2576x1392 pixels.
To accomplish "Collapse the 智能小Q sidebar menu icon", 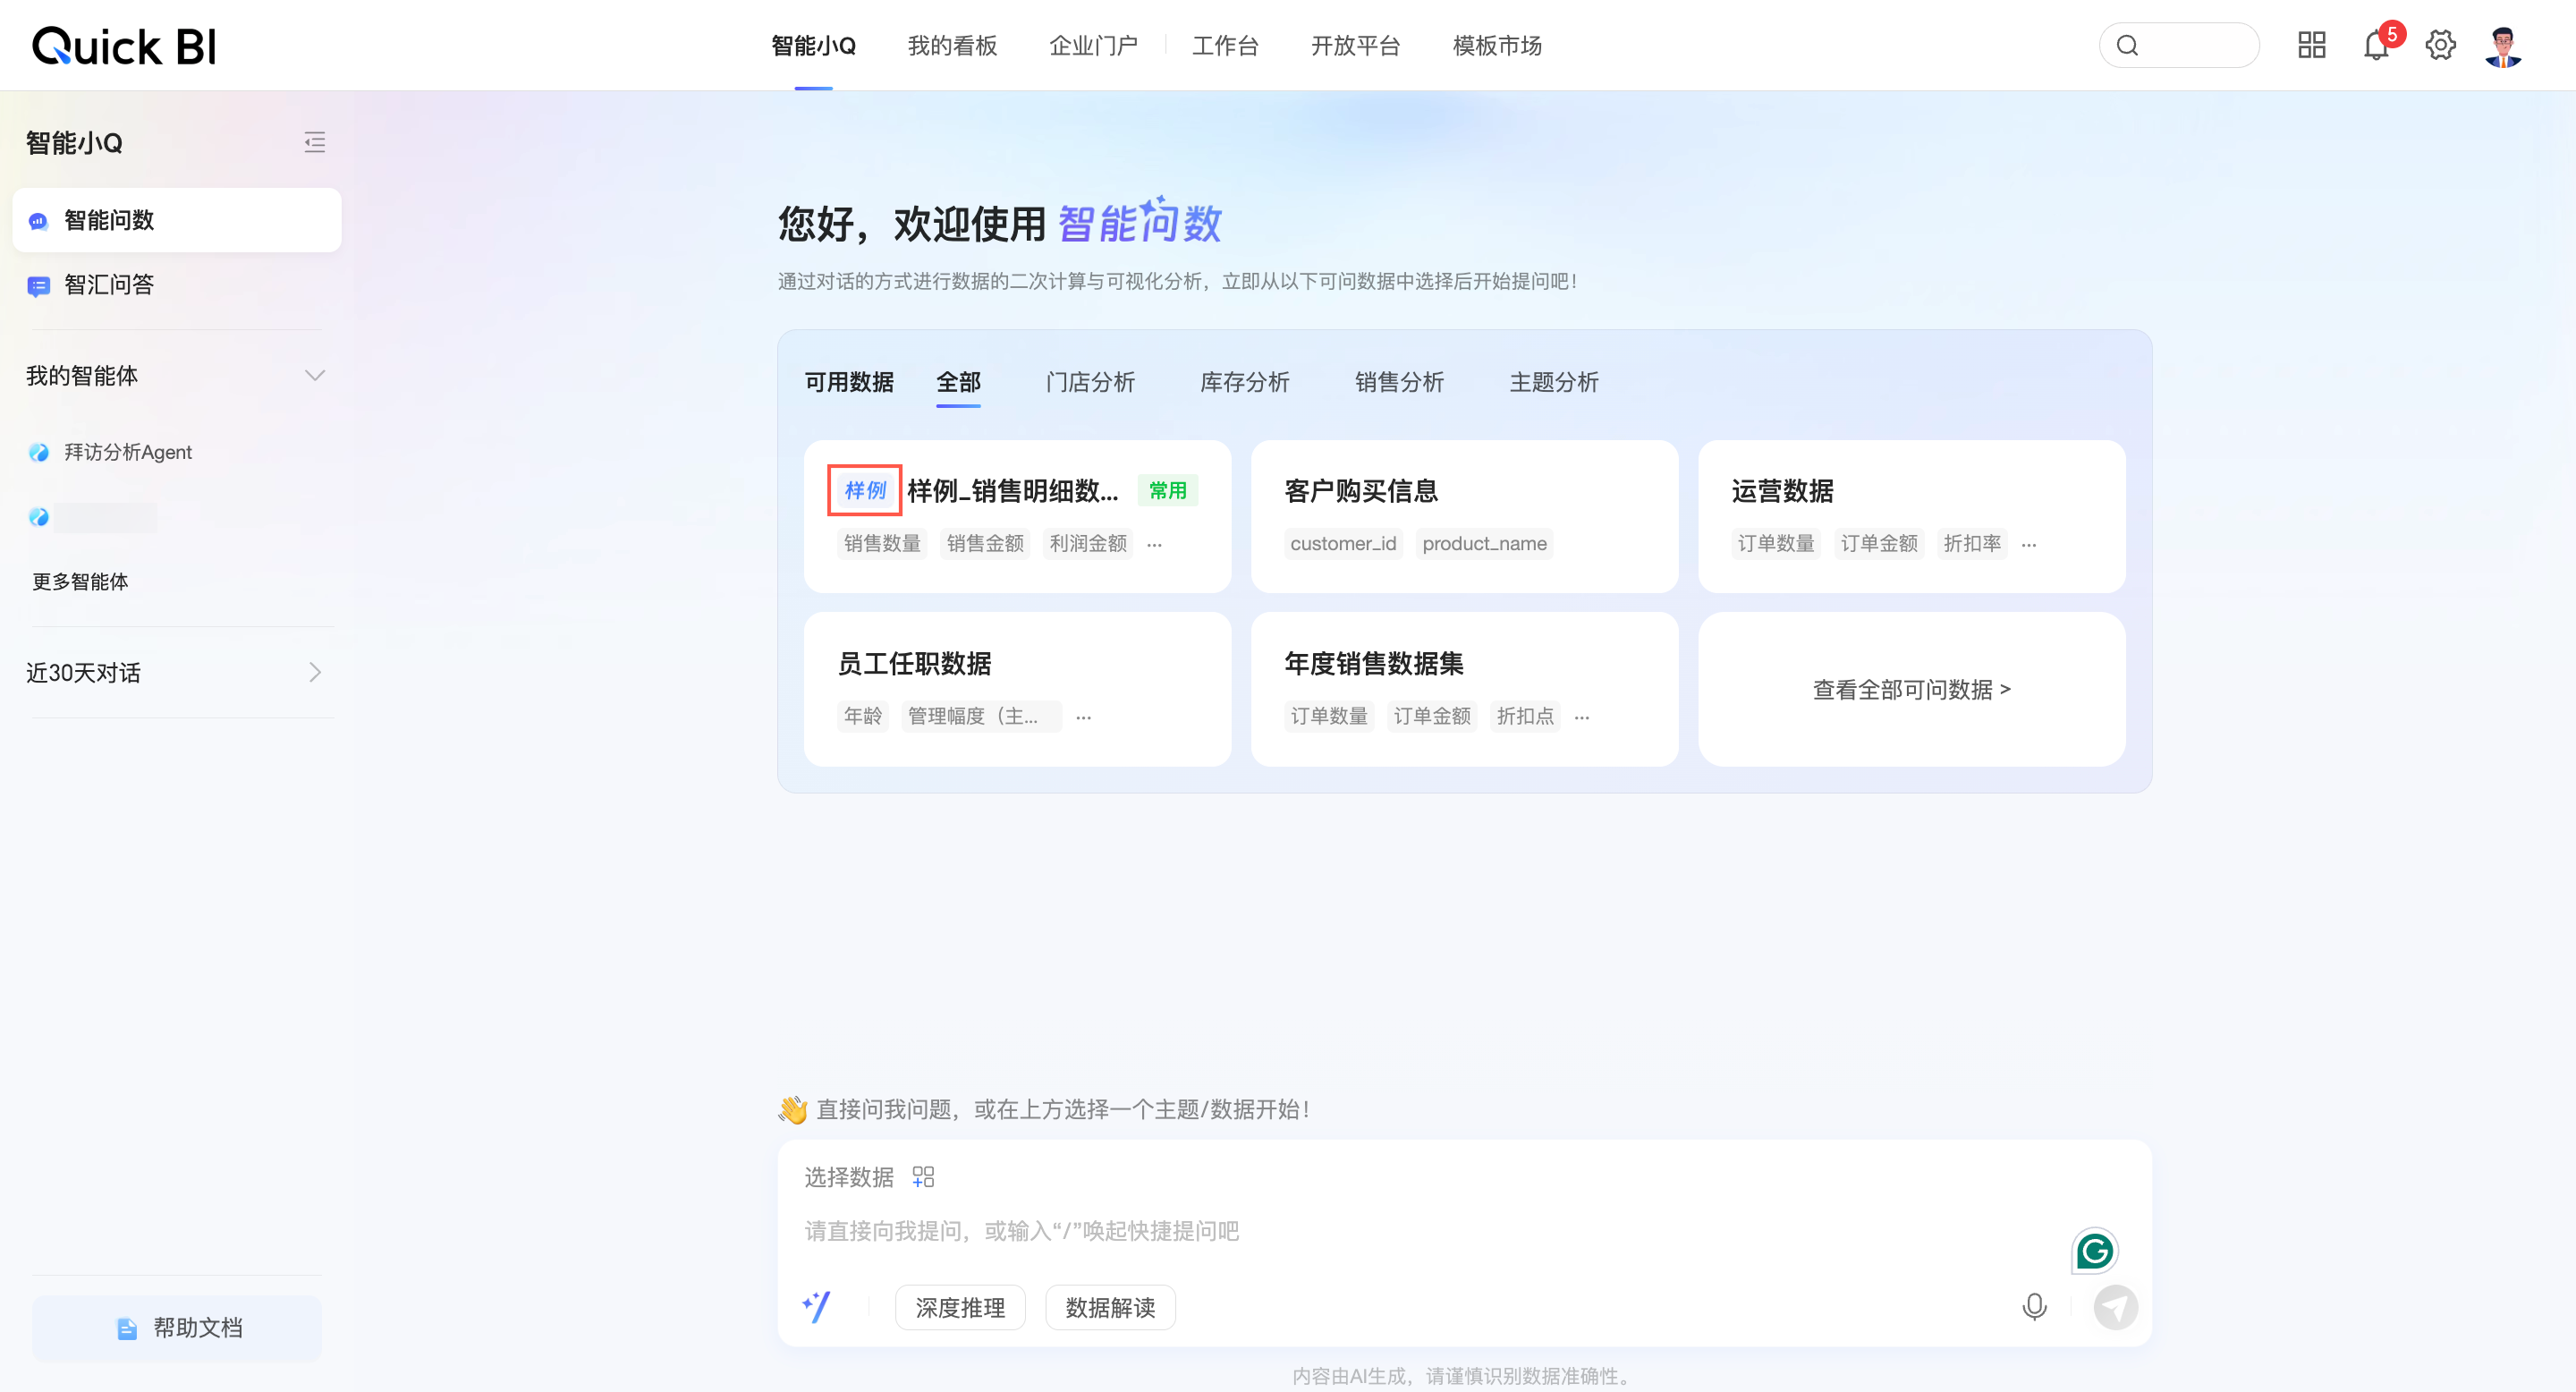I will click(x=315, y=142).
